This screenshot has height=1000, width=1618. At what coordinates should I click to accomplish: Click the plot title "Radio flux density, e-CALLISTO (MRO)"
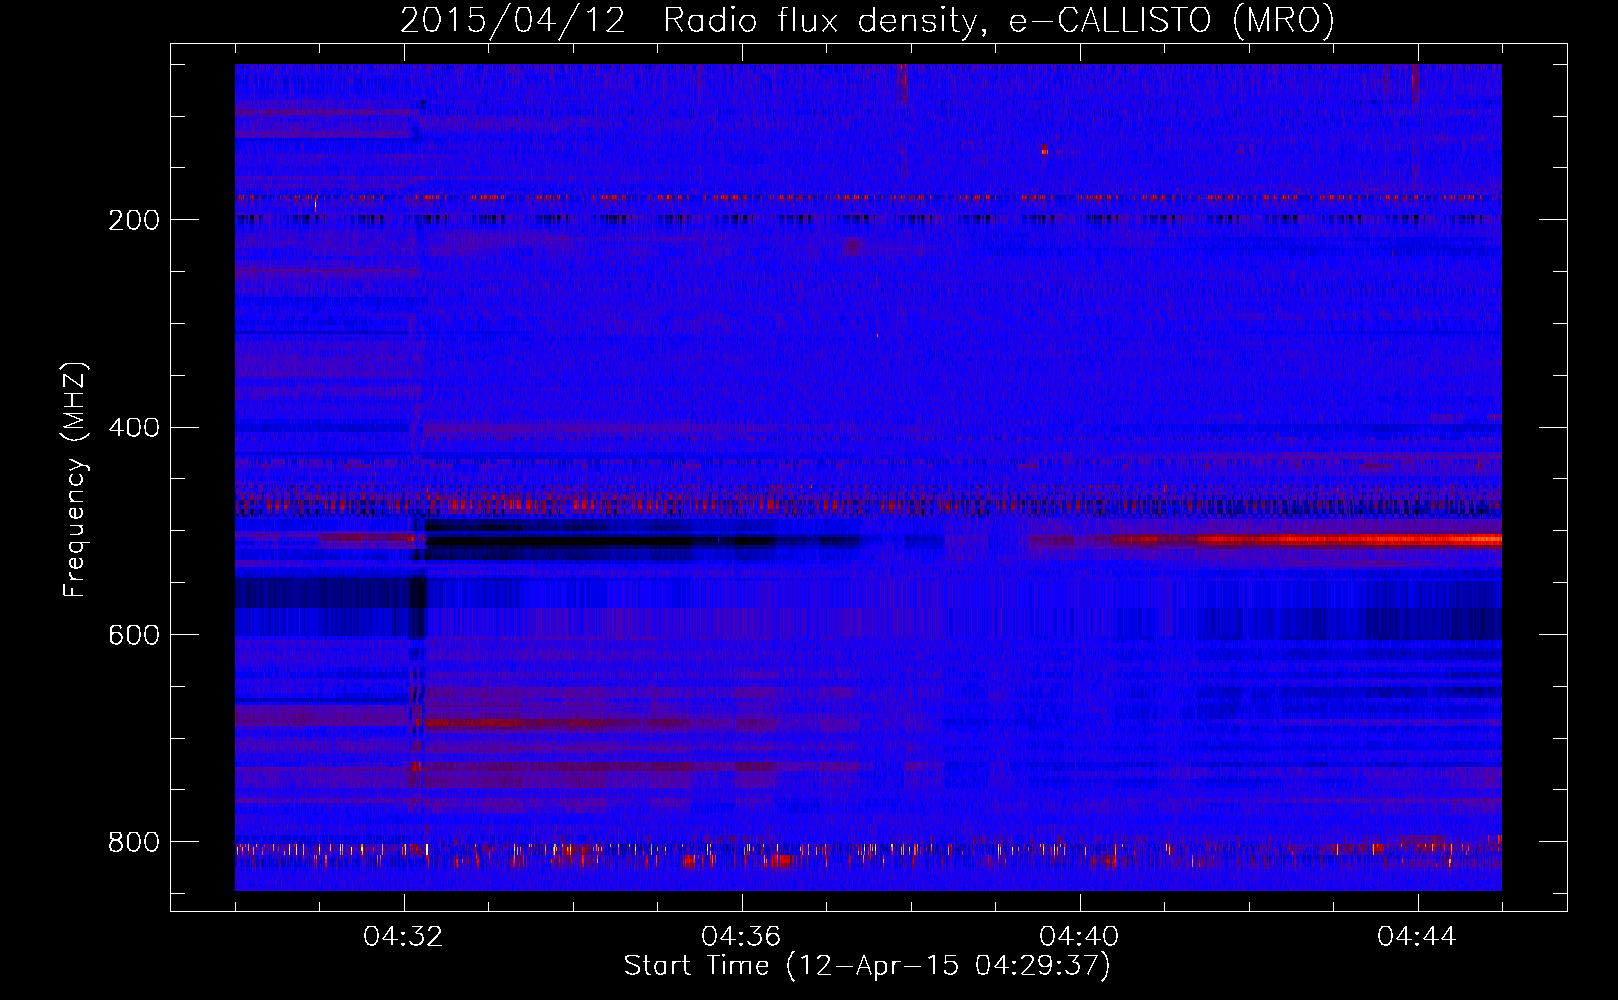[998, 21]
